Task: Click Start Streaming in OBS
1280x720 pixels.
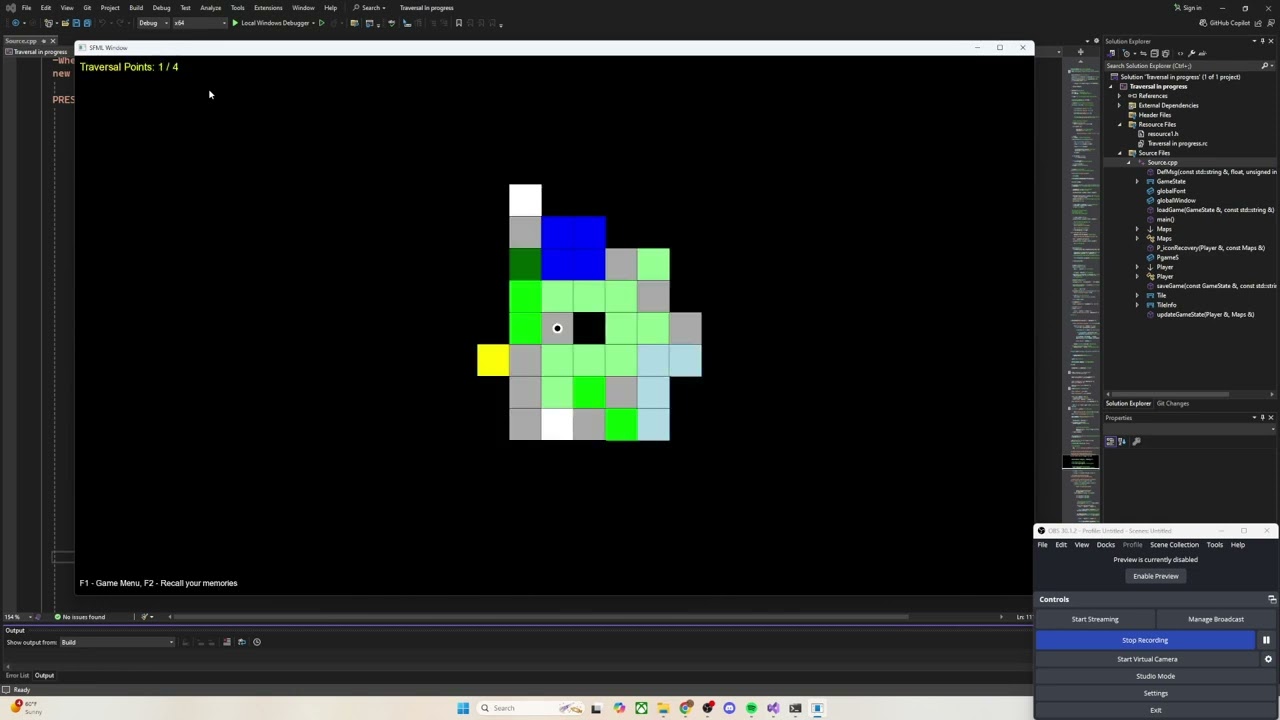Action: [1095, 619]
